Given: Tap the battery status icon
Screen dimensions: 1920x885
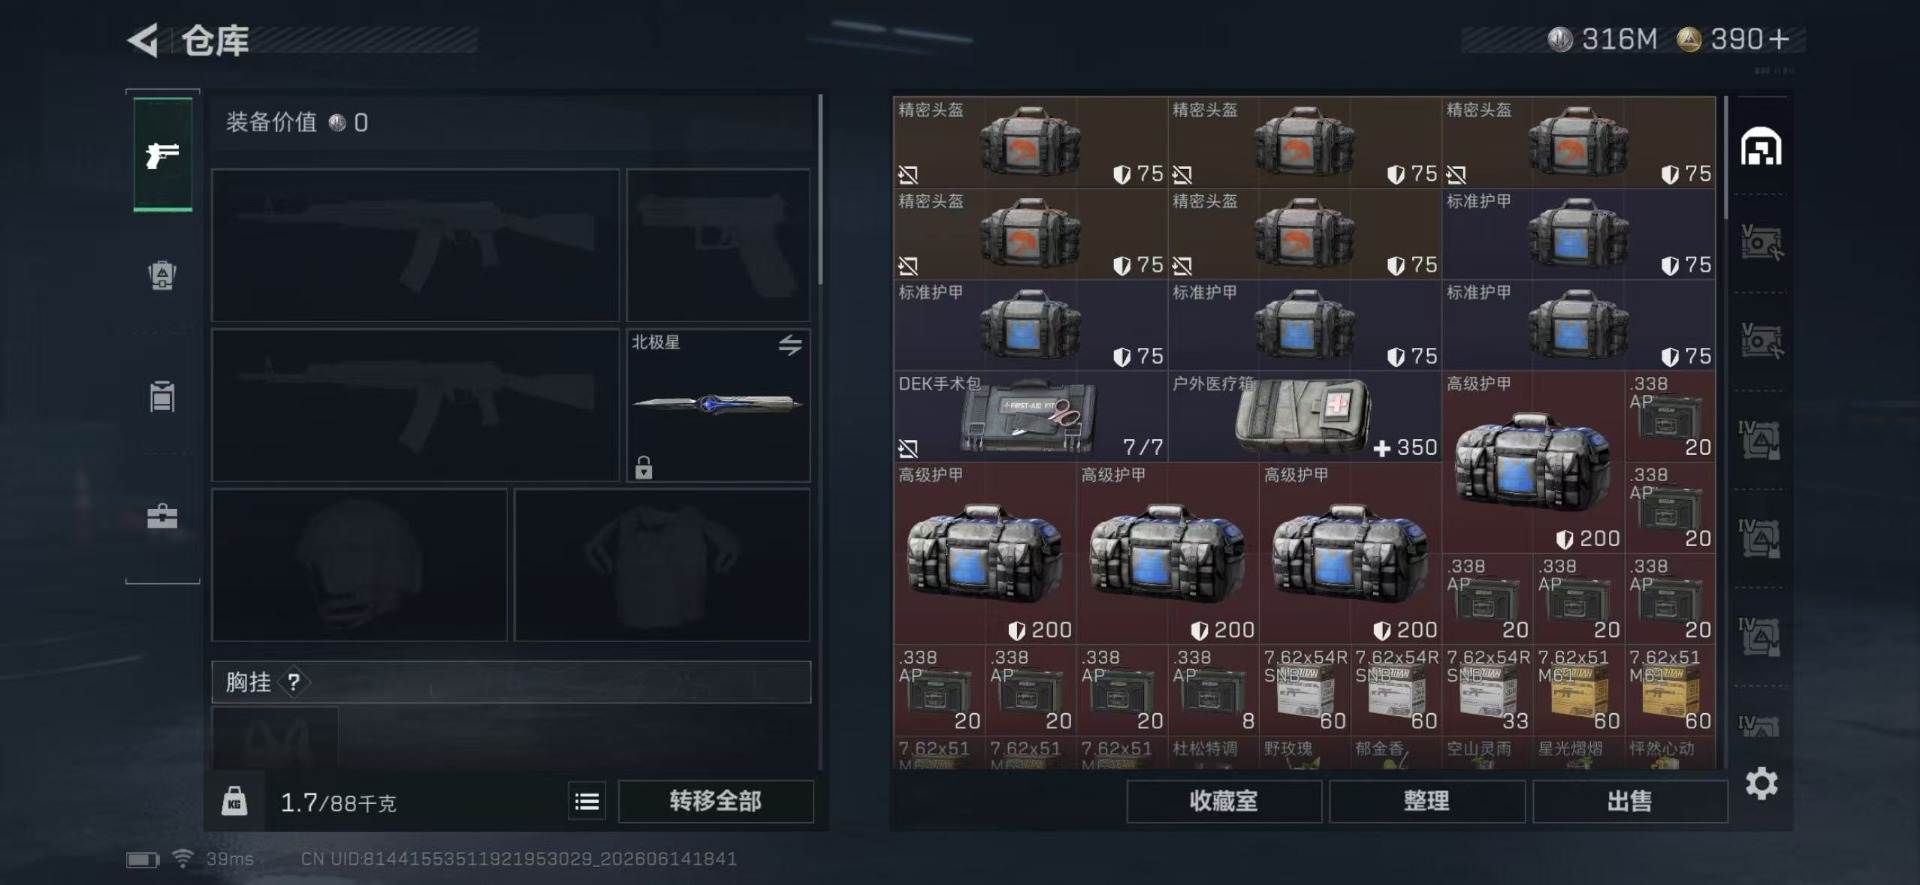Looking at the screenshot, I should tap(143, 859).
